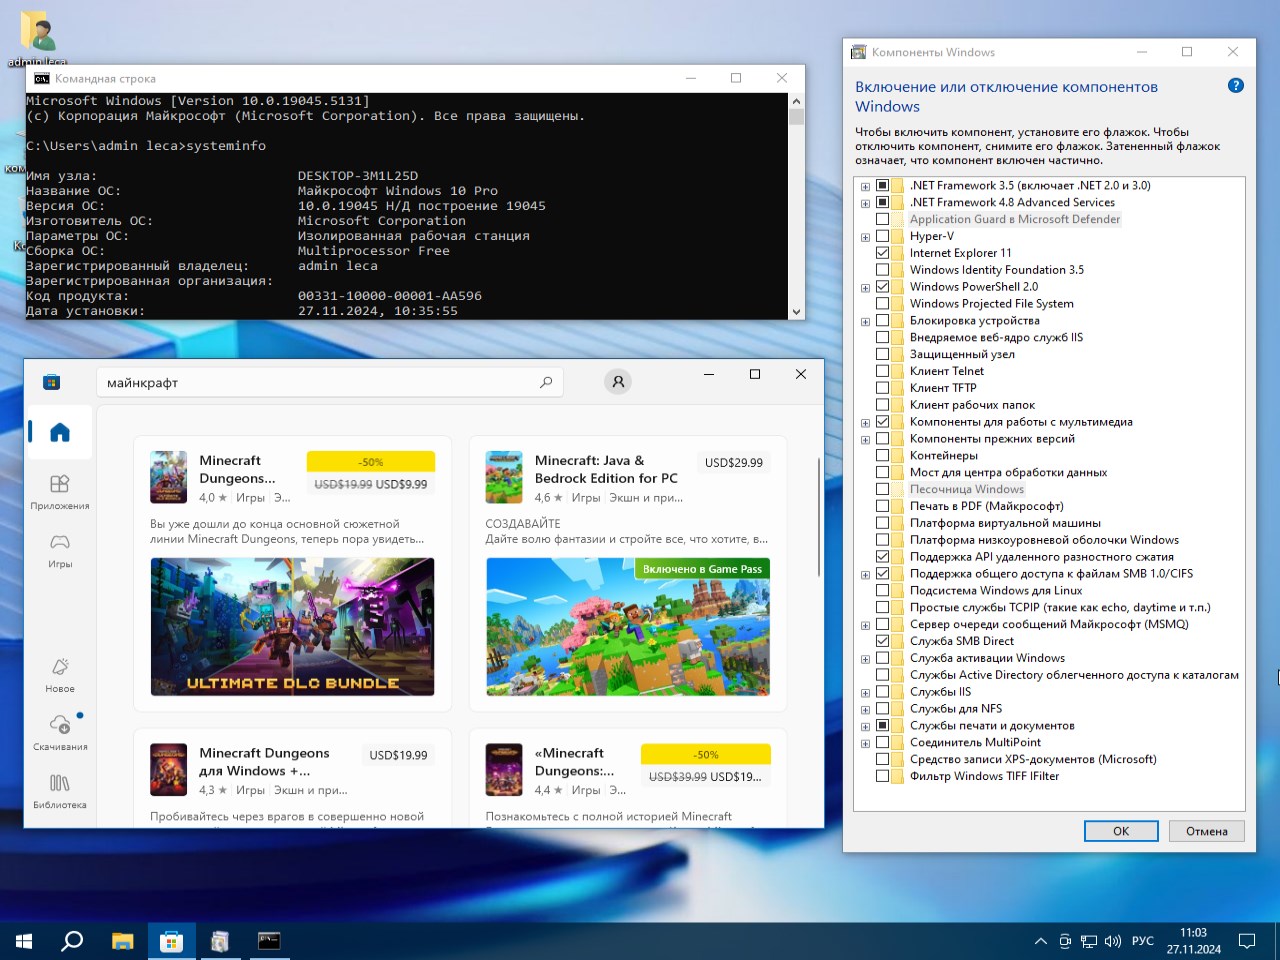Click Отмена to cancel components dialog

[1206, 831]
